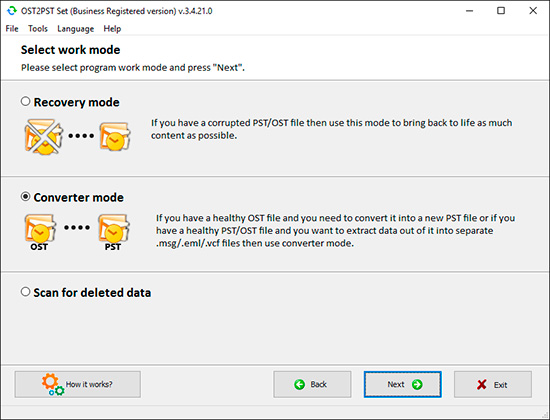This screenshot has height=420, width=550.
Task: Select the Scan for deleted data option
Action: [x=25, y=292]
